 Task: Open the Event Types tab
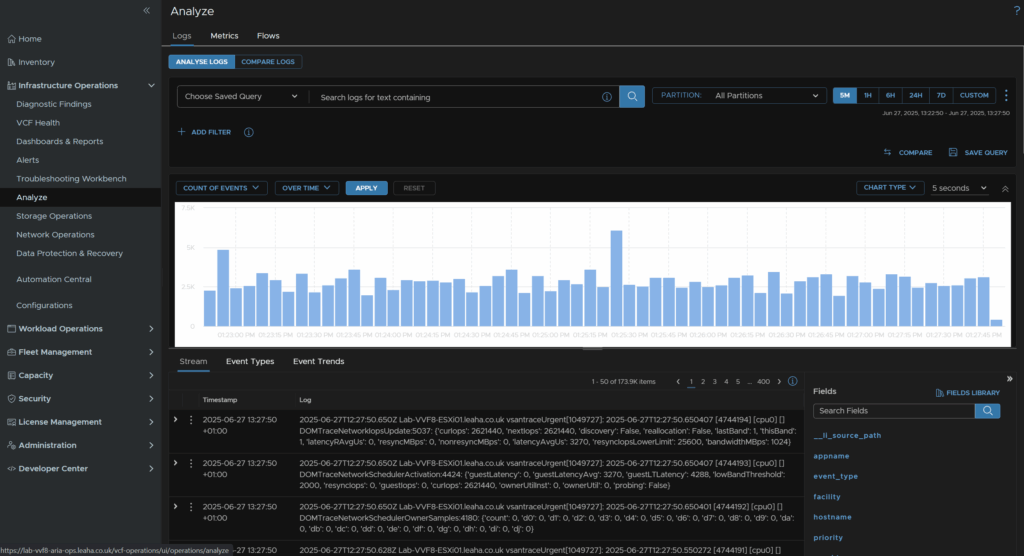pyautogui.click(x=250, y=361)
